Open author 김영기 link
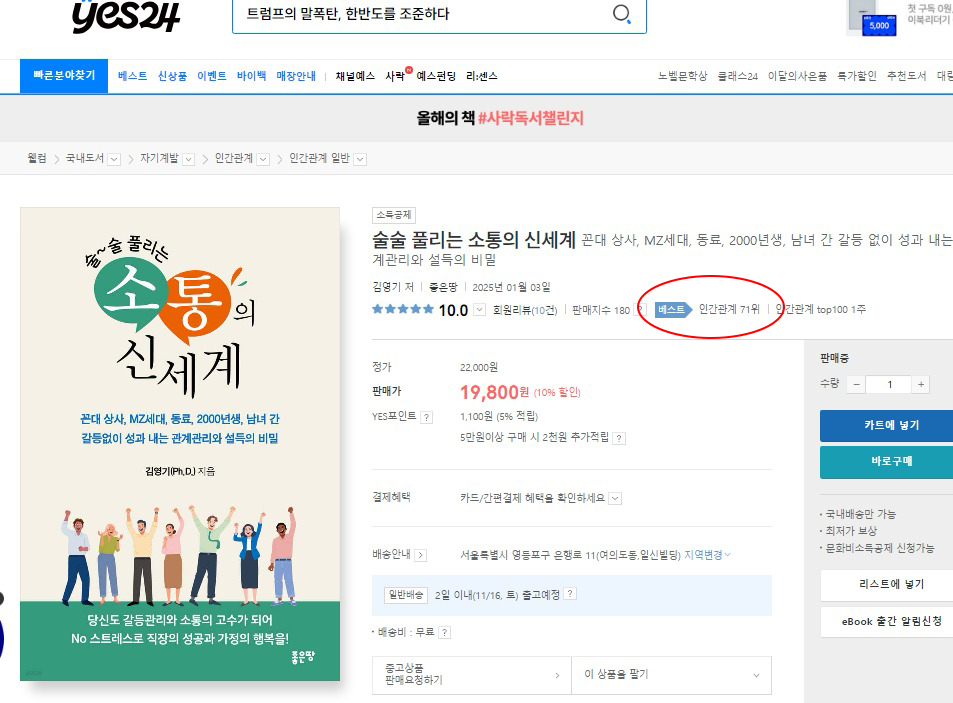This screenshot has width=953, height=703. pyautogui.click(x=388, y=287)
